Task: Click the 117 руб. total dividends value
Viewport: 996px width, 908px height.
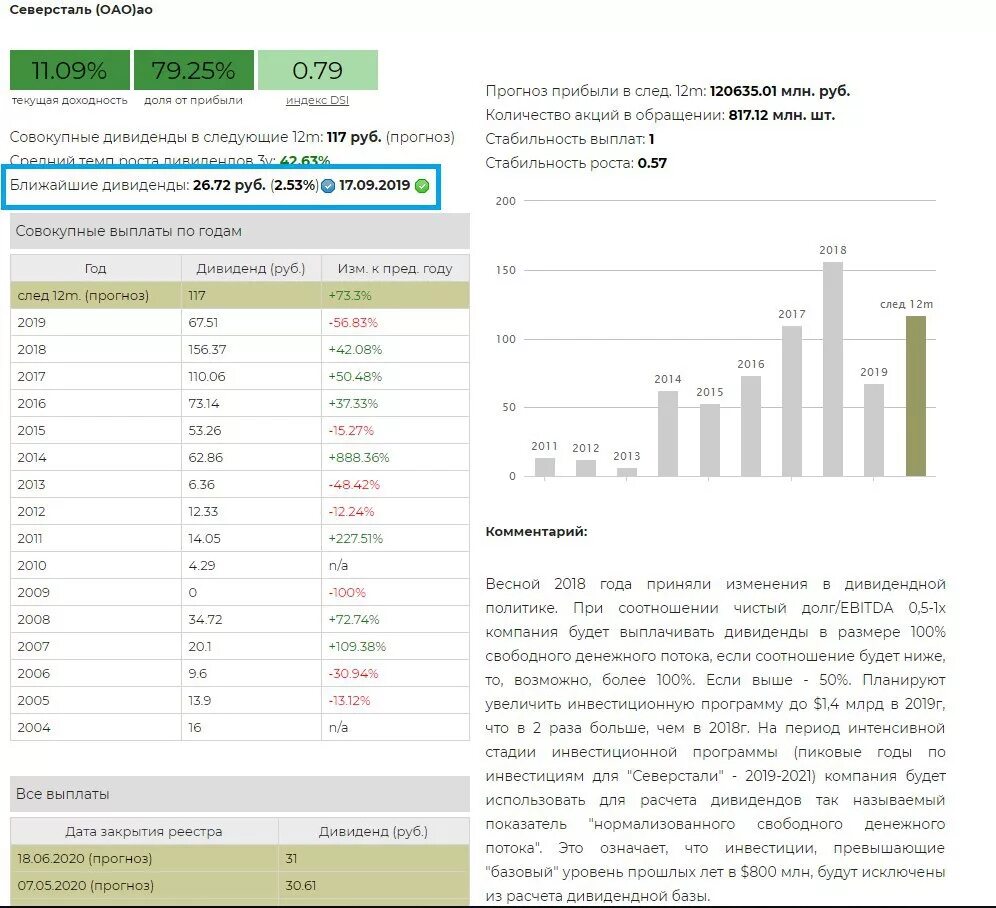Action: (354, 137)
